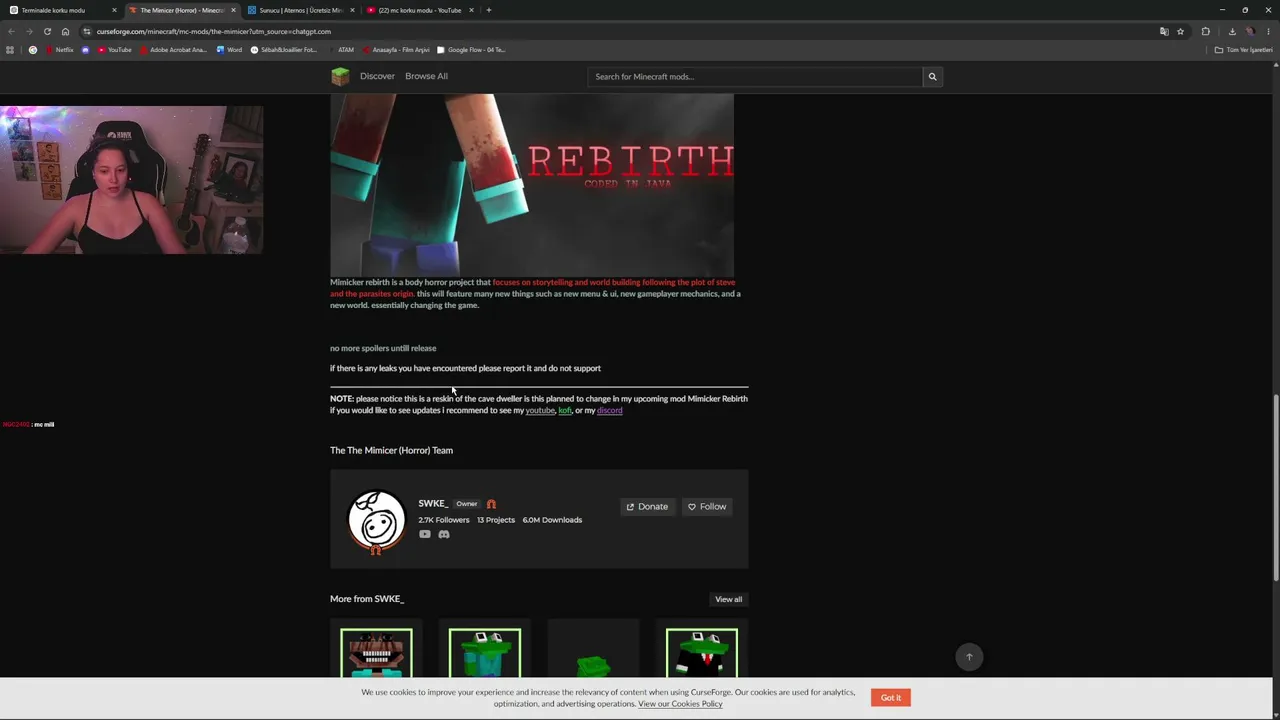
Task: Click the '13 Projects' count text
Action: (x=496, y=520)
